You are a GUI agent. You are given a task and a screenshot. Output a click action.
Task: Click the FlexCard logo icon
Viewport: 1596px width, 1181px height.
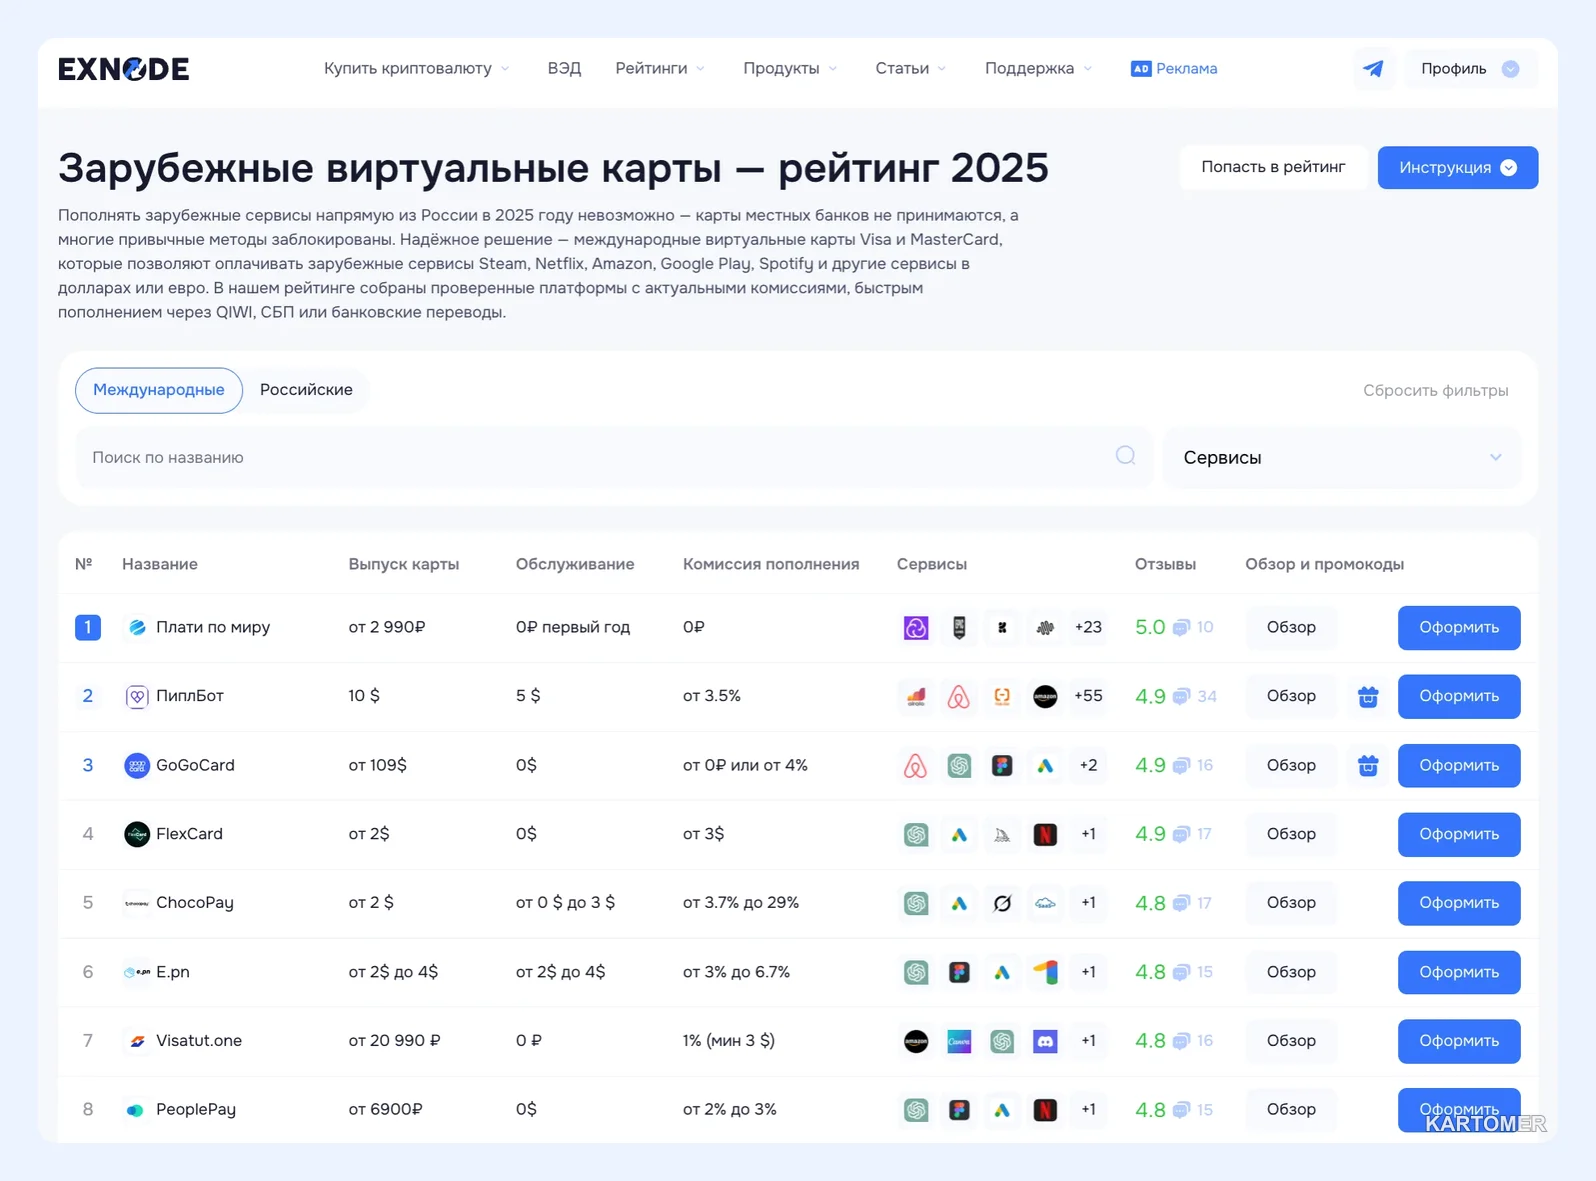point(137,834)
